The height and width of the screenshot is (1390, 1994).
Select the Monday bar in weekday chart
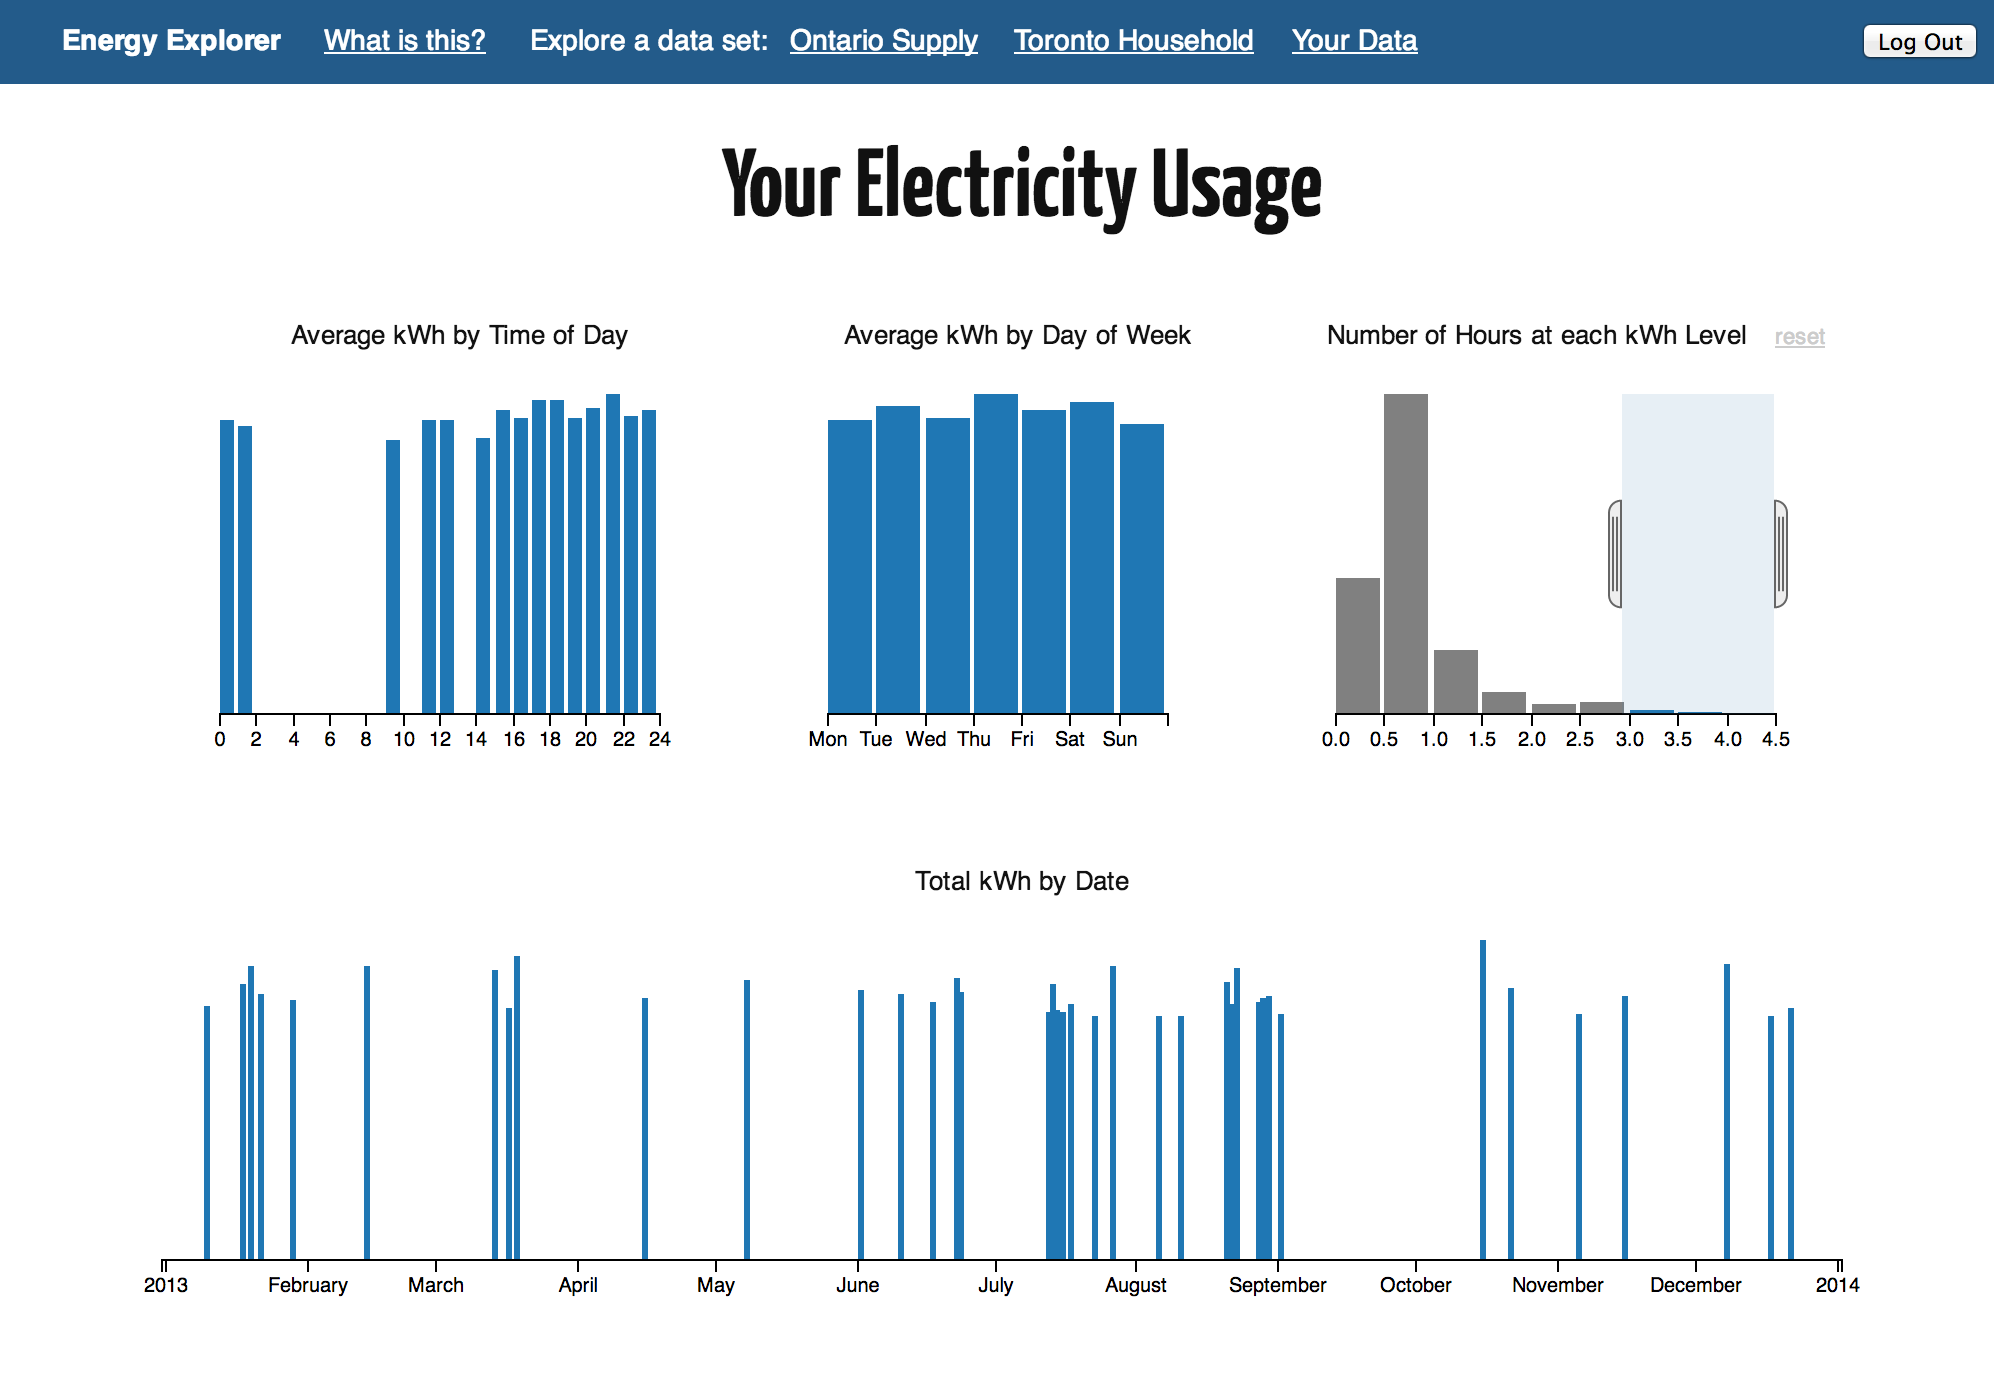tap(849, 566)
